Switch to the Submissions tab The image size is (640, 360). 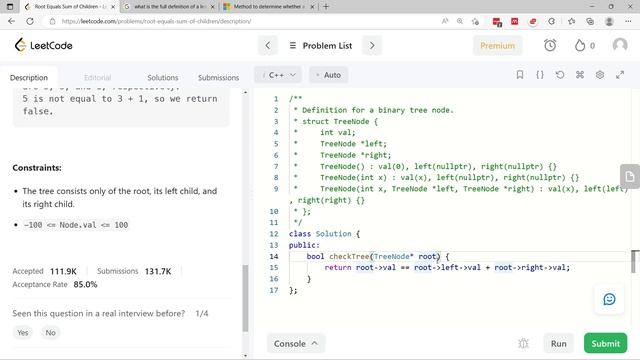tap(218, 78)
